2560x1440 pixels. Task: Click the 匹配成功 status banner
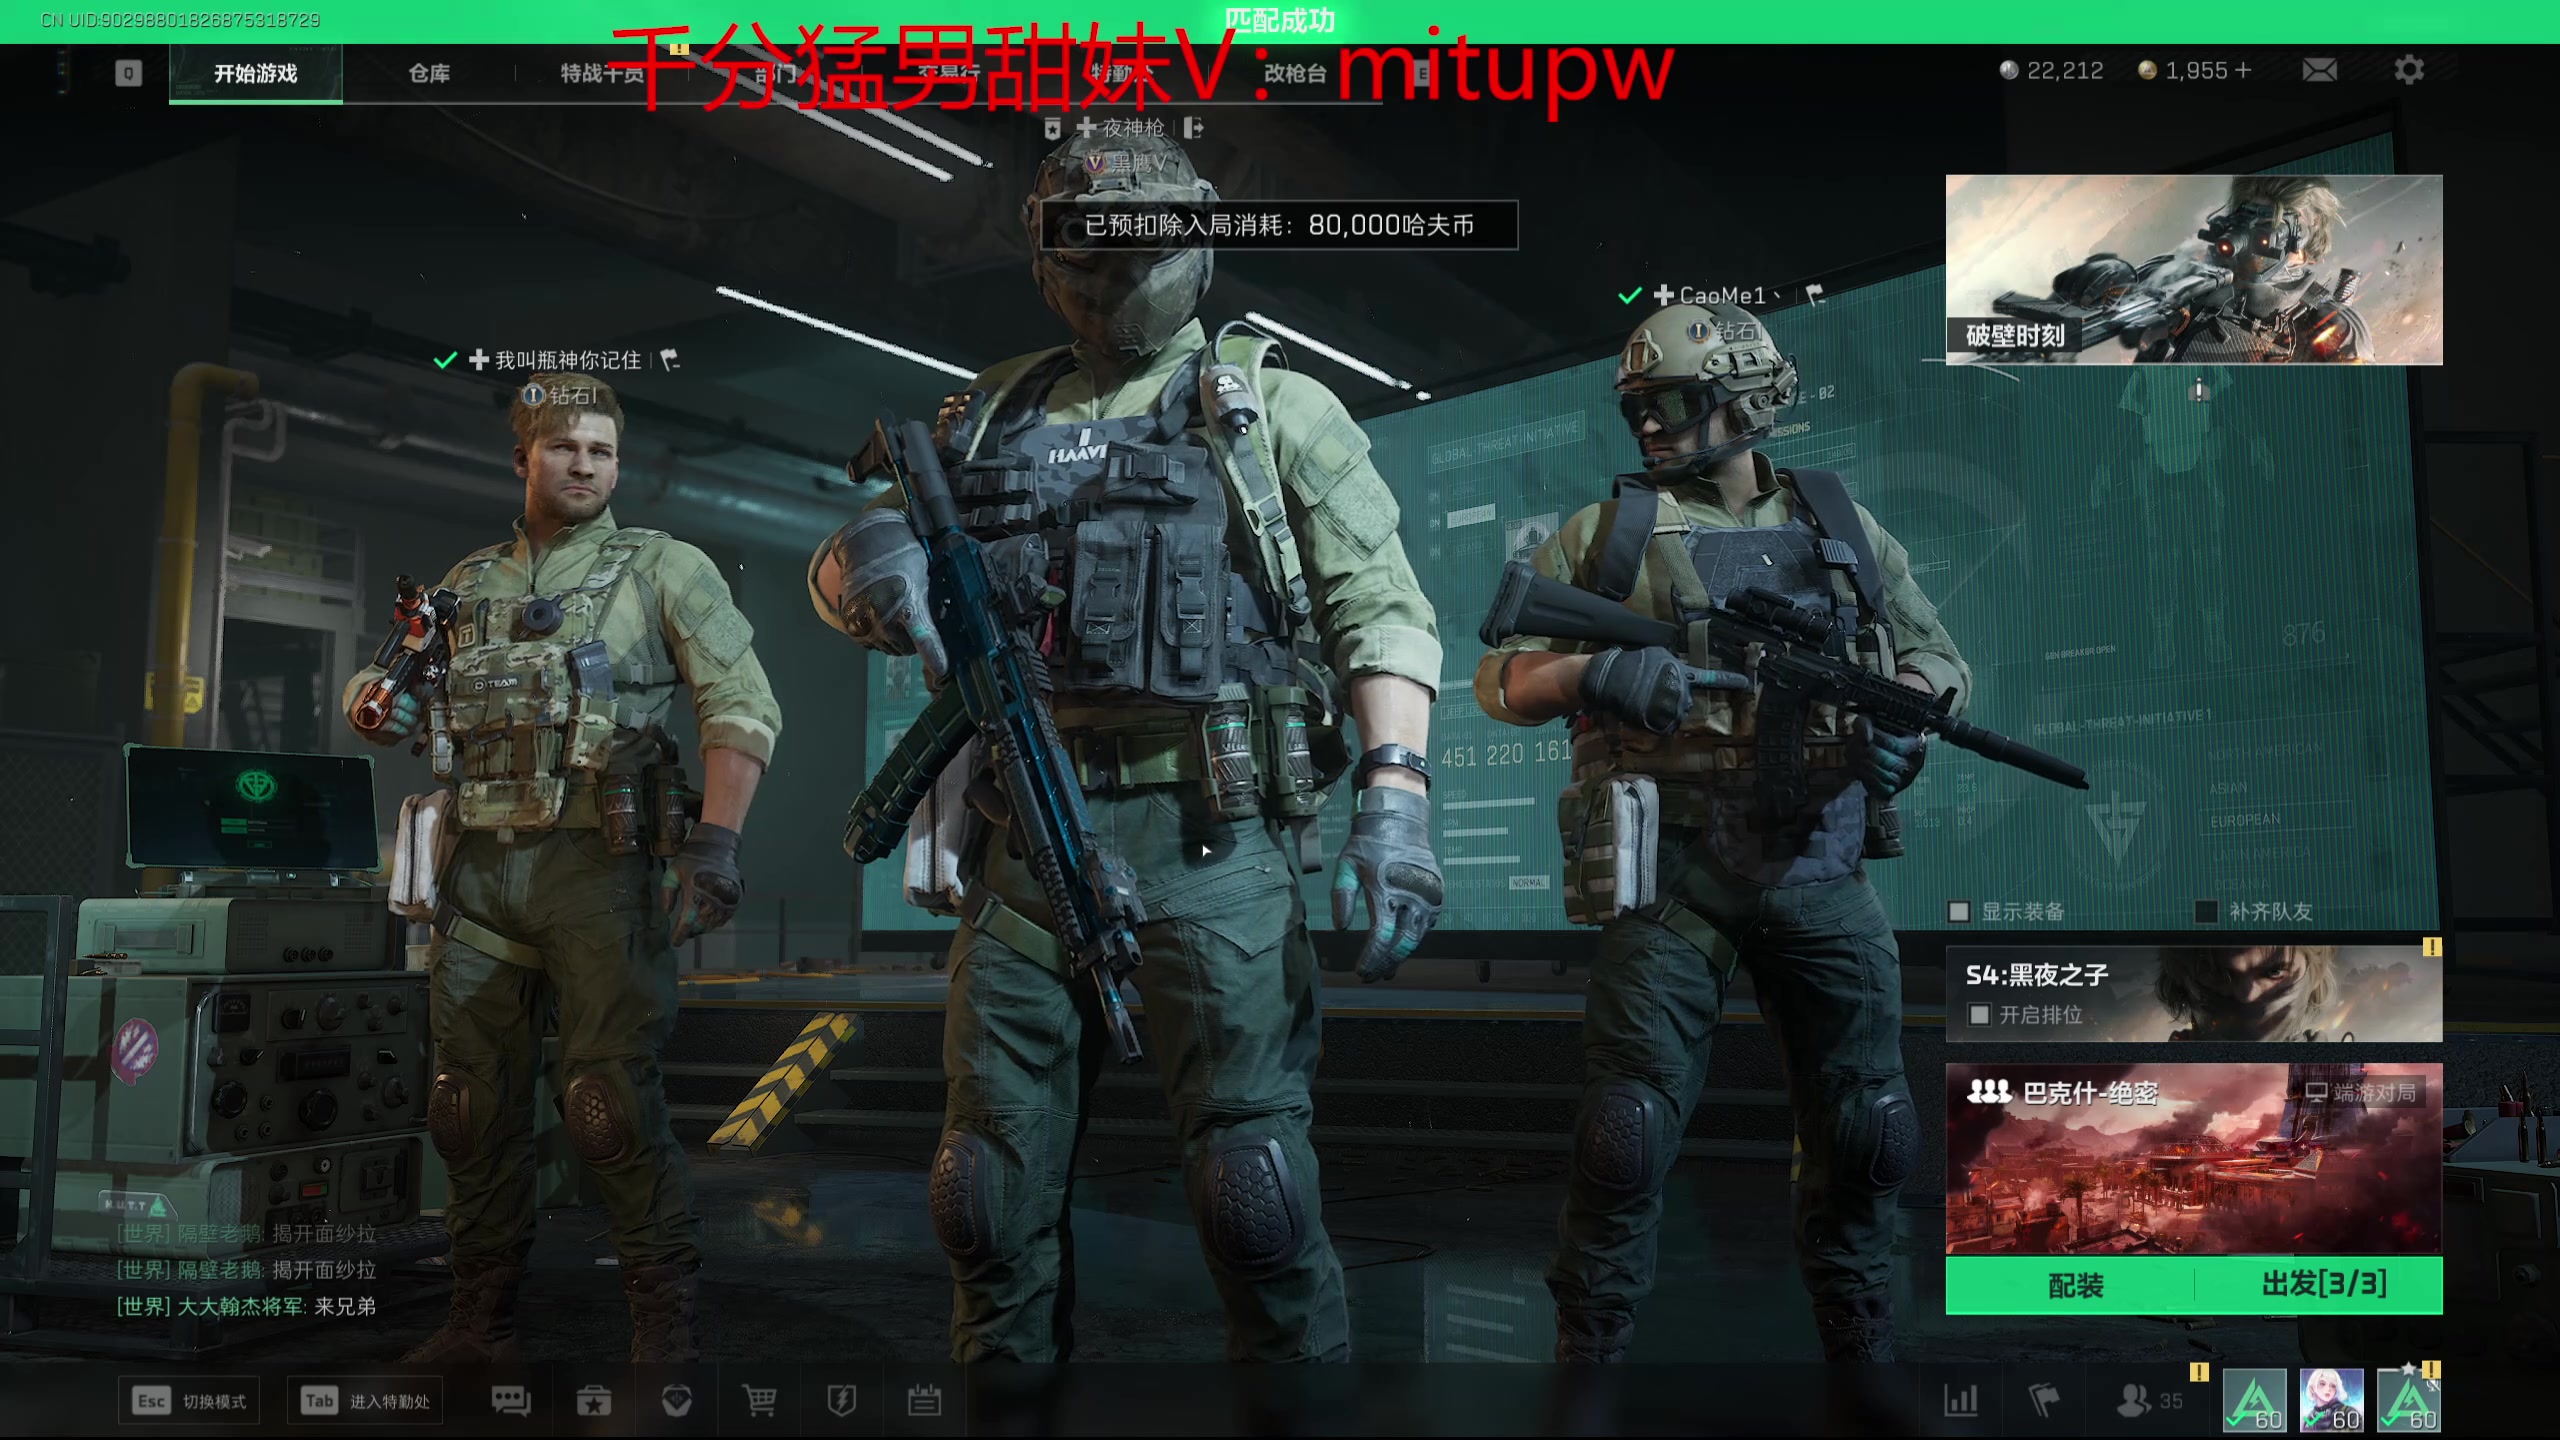coord(1279,20)
